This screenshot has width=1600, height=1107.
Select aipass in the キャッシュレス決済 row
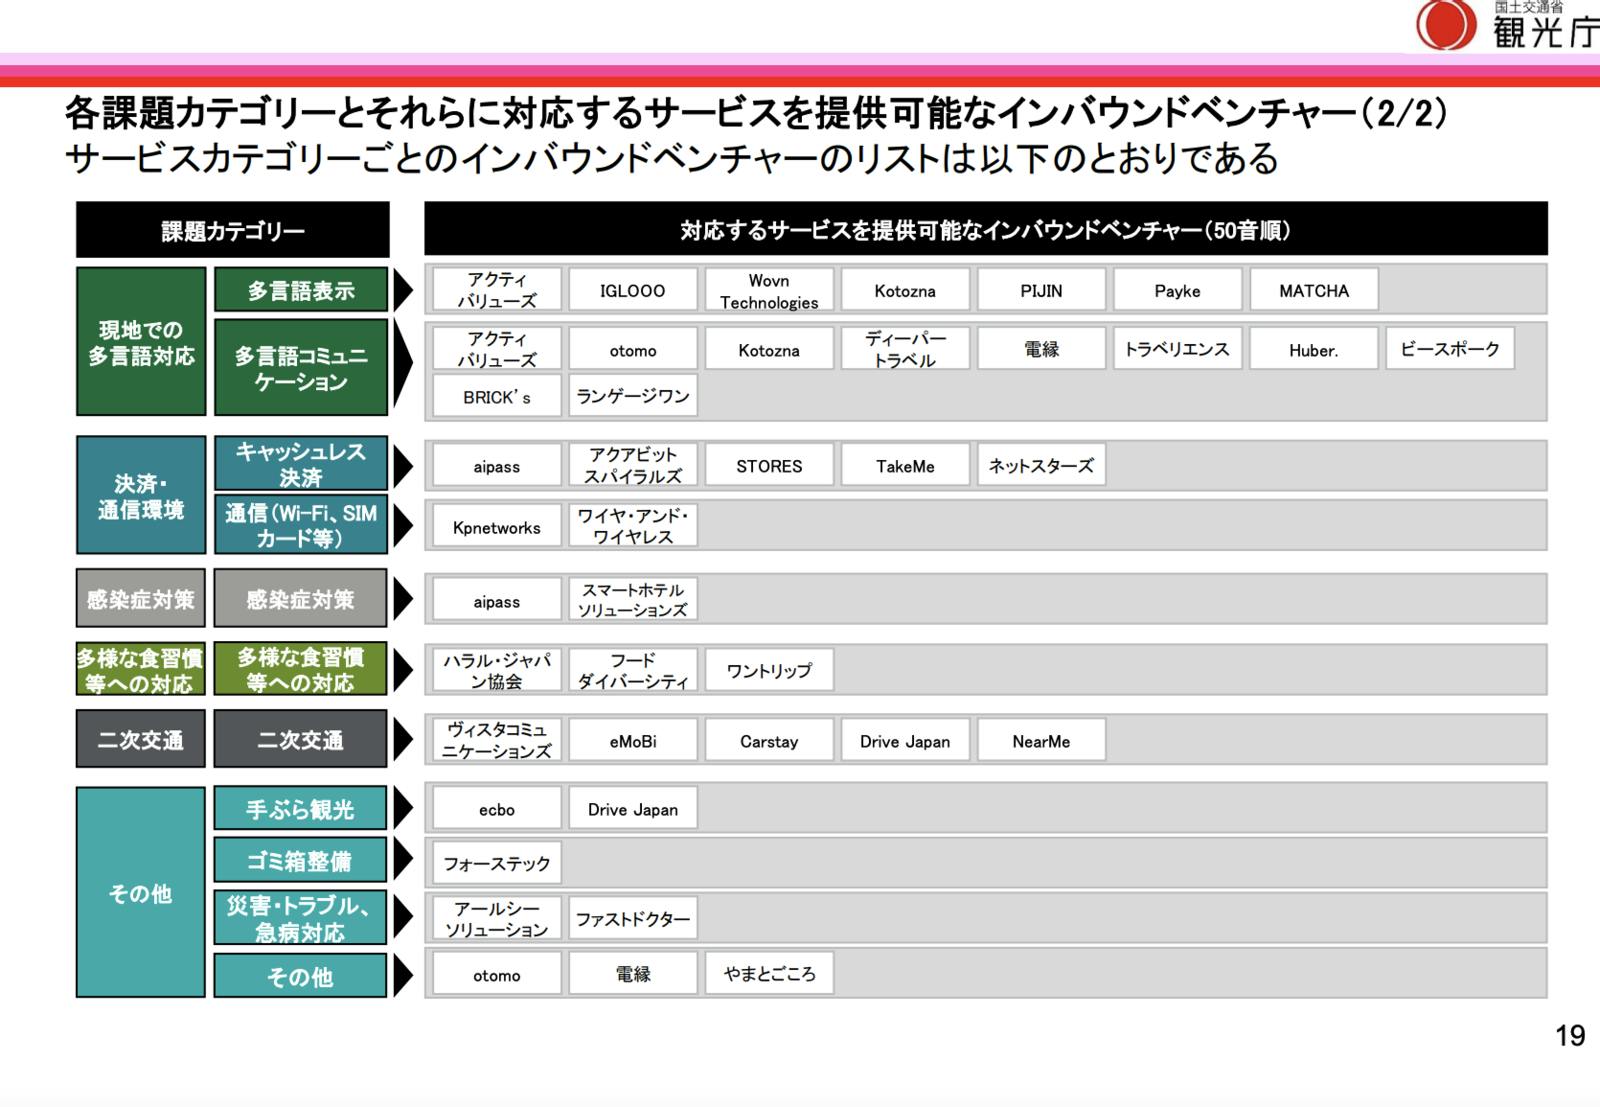pos(497,465)
